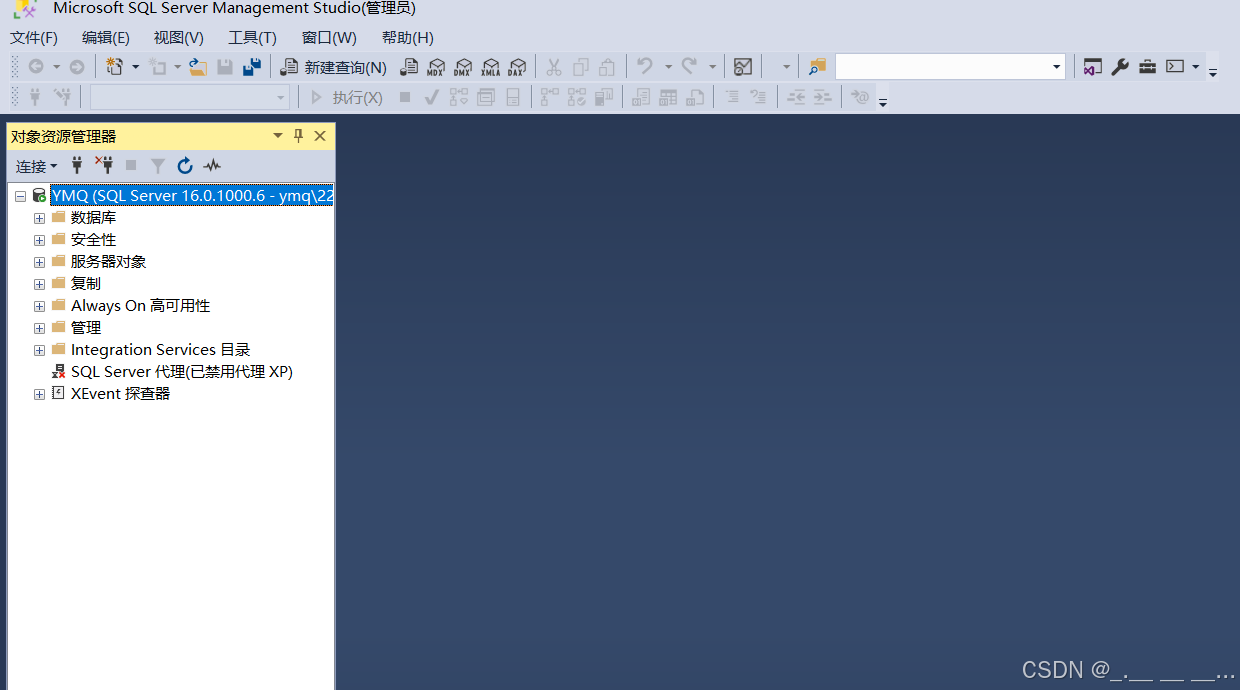Click the Increase Indent icon

click(822, 97)
